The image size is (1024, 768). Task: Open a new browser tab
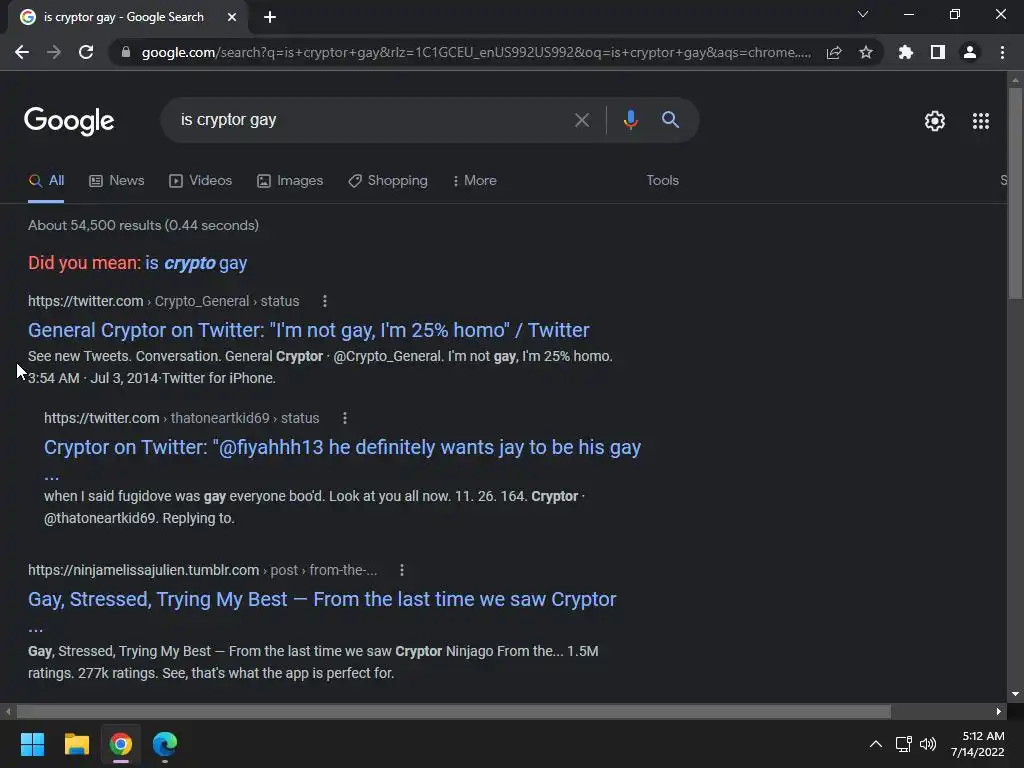(270, 17)
